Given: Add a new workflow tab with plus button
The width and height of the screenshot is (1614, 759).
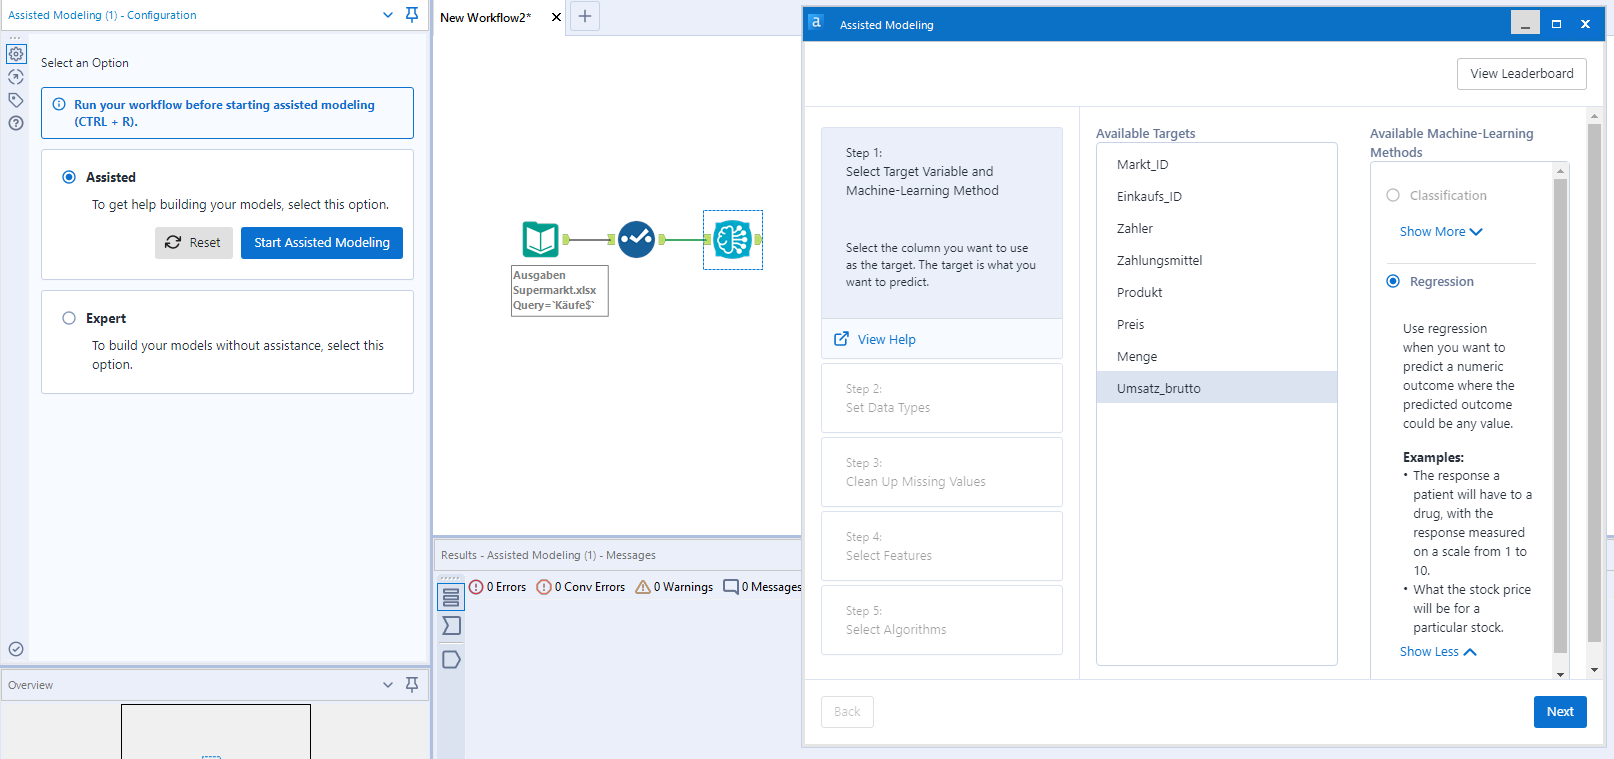Looking at the screenshot, I should click(x=585, y=16).
